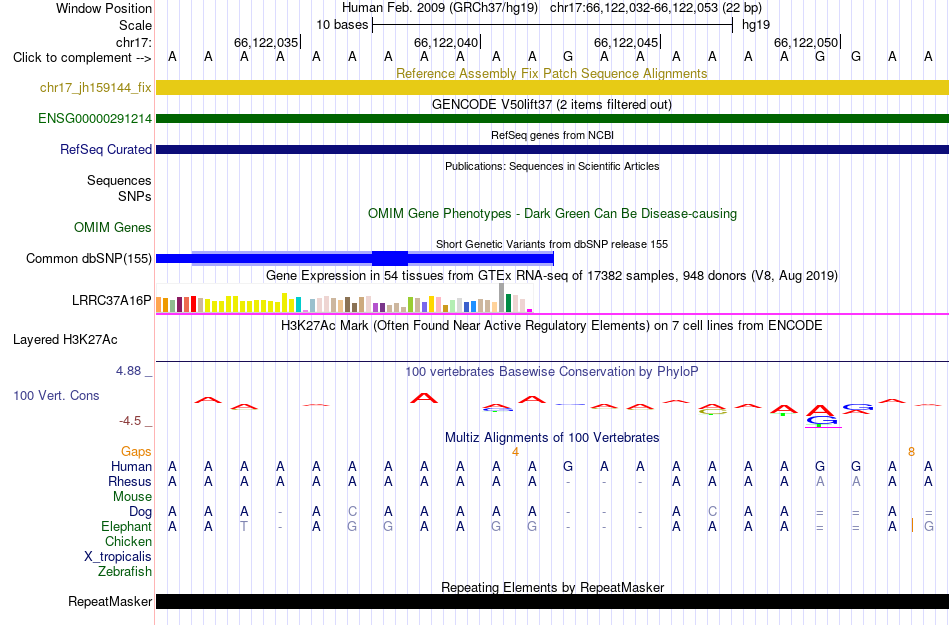Image resolution: width=950 pixels, height=625 pixels.
Task: Click the chr17: ruler label
Action: [134, 42]
